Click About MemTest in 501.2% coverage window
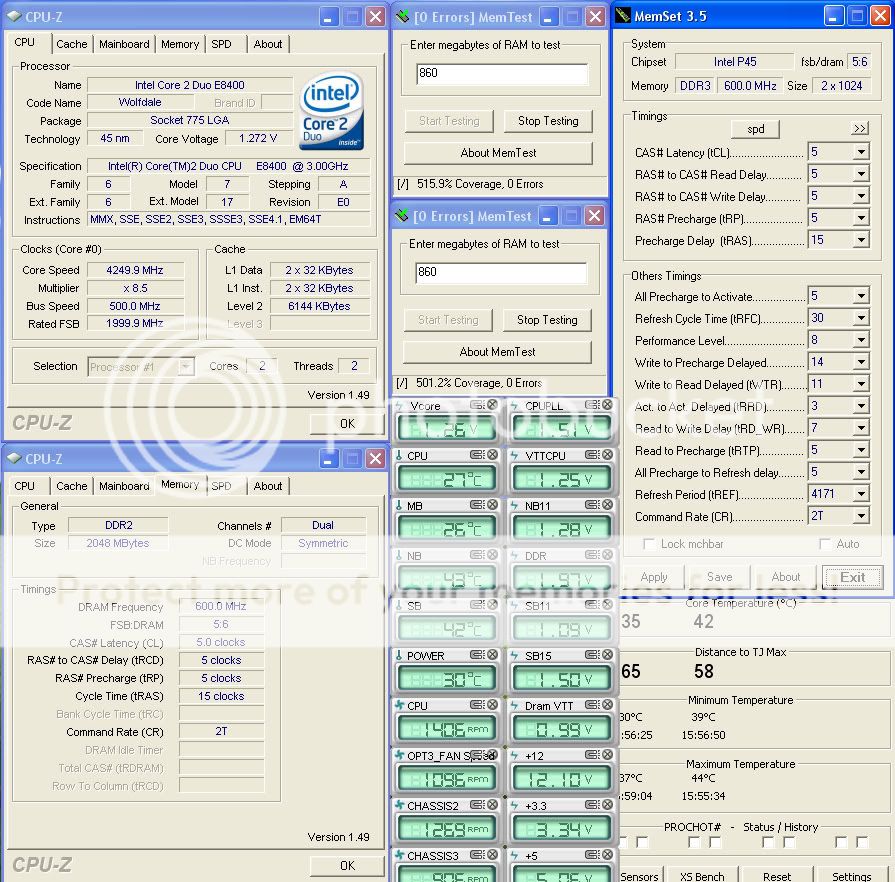 (497, 352)
